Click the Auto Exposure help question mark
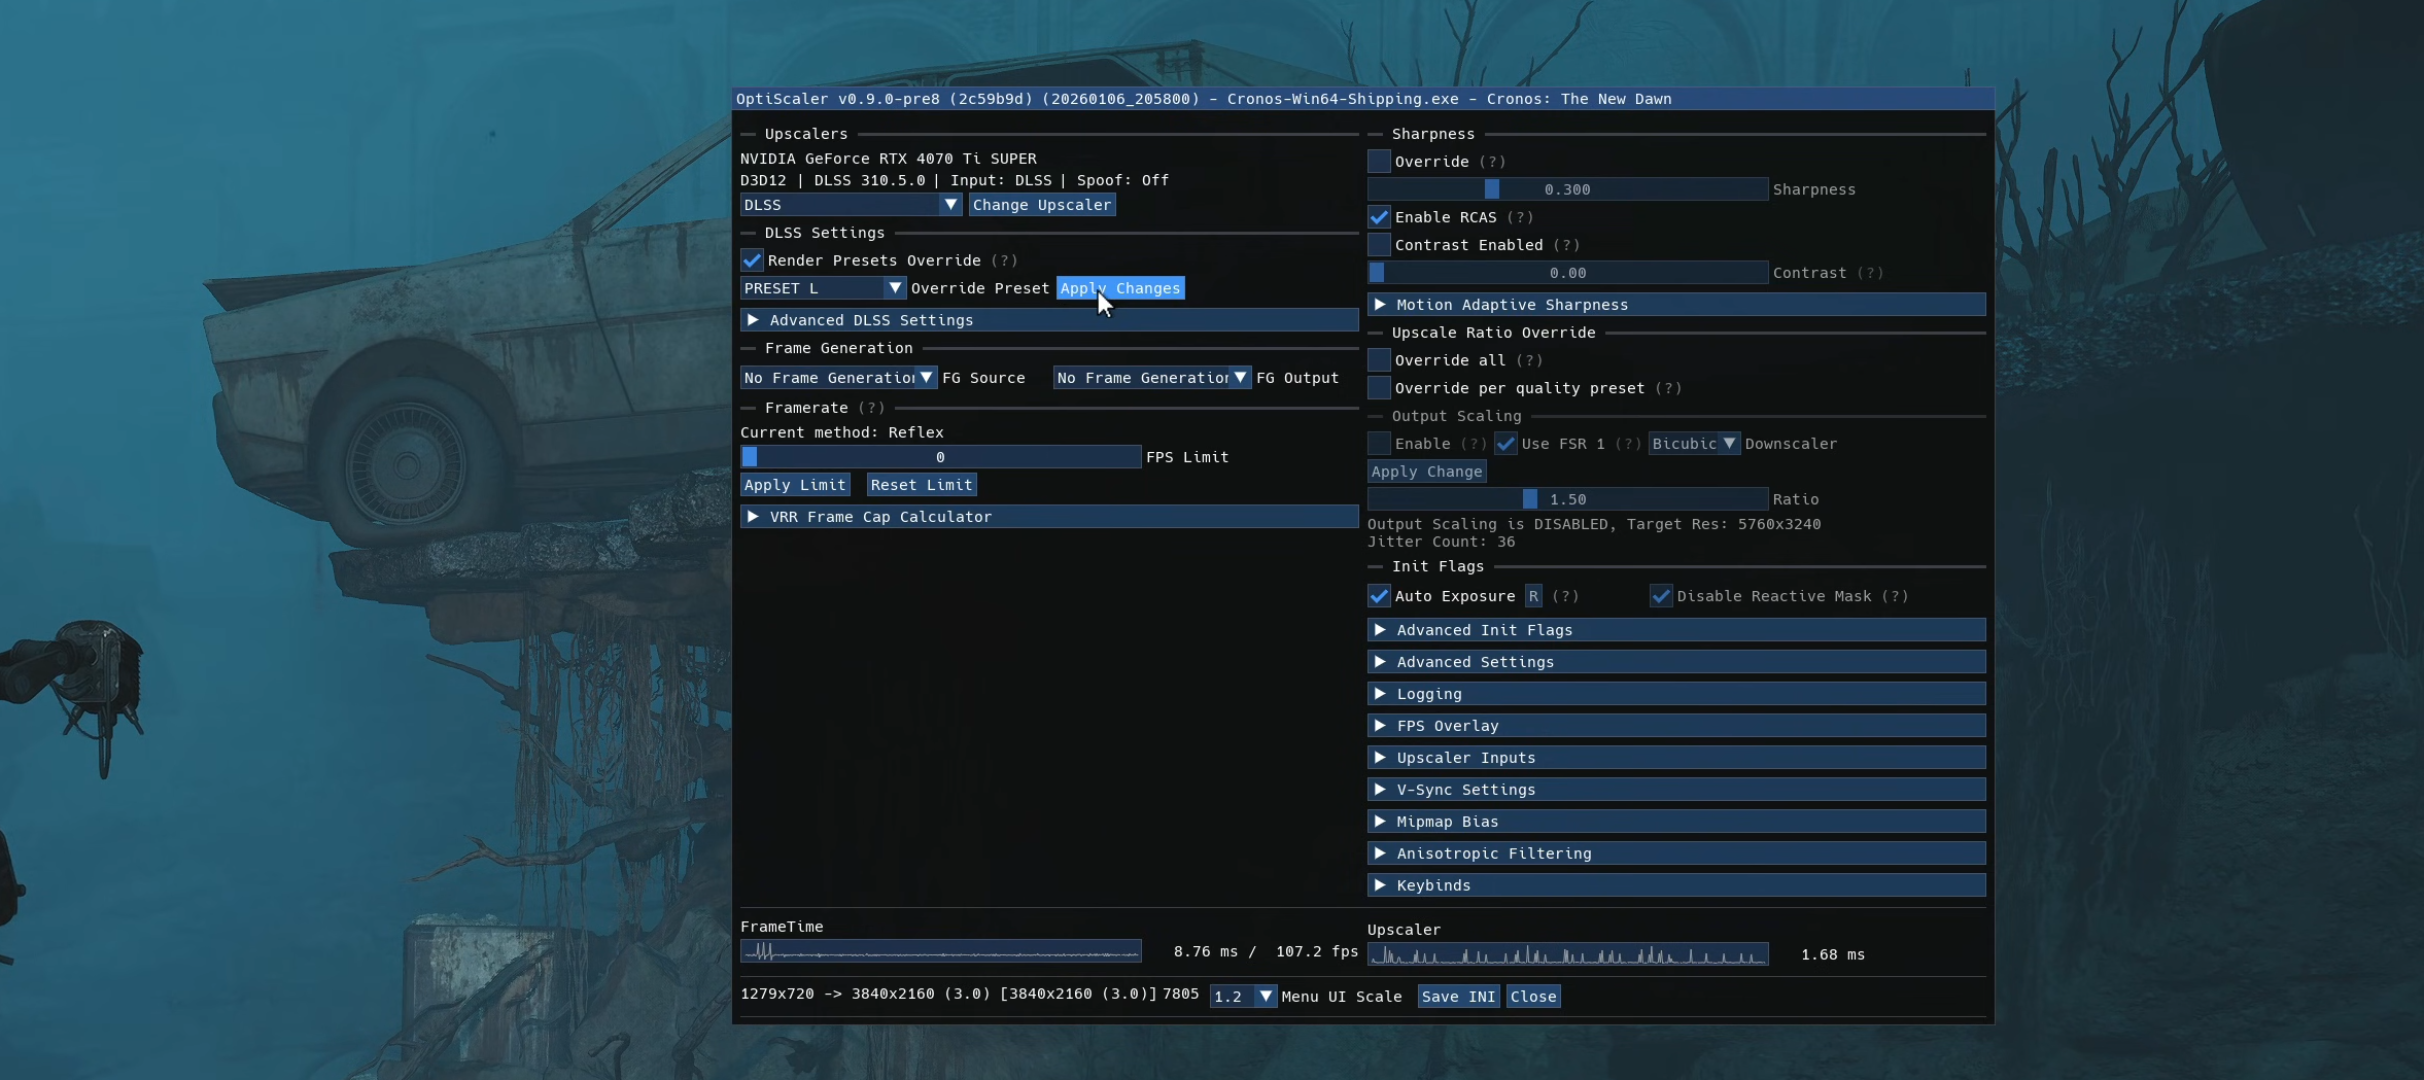 coord(1565,596)
